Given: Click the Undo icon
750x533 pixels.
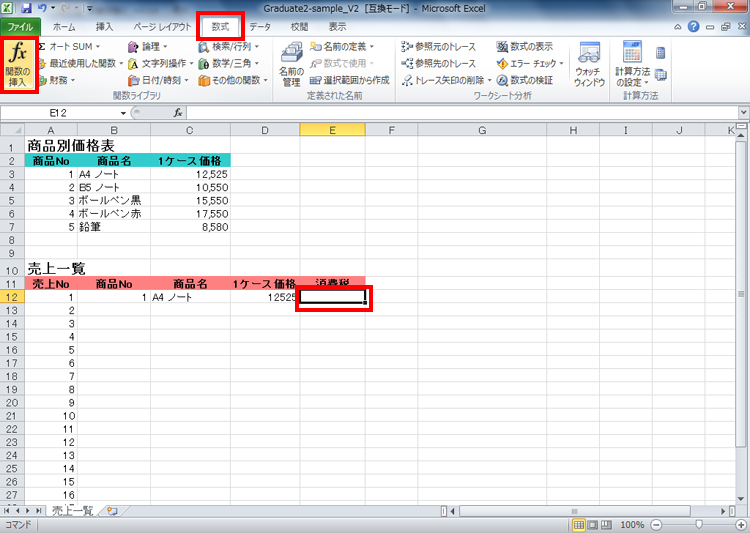Looking at the screenshot, I should pos(42,8).
